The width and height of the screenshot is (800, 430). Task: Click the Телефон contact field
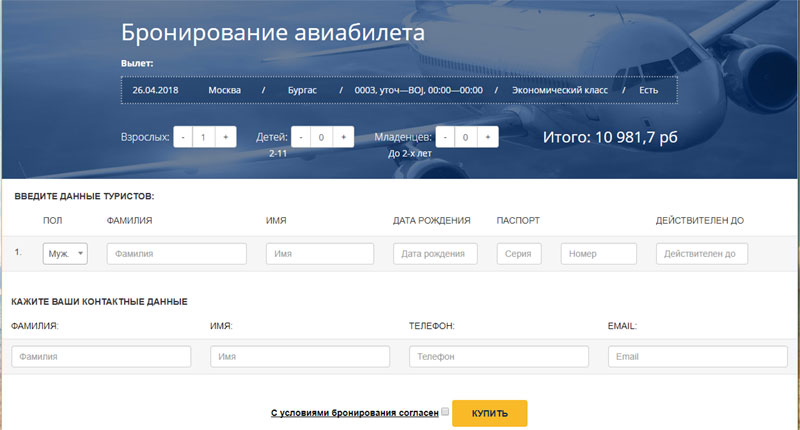[499, 357]
